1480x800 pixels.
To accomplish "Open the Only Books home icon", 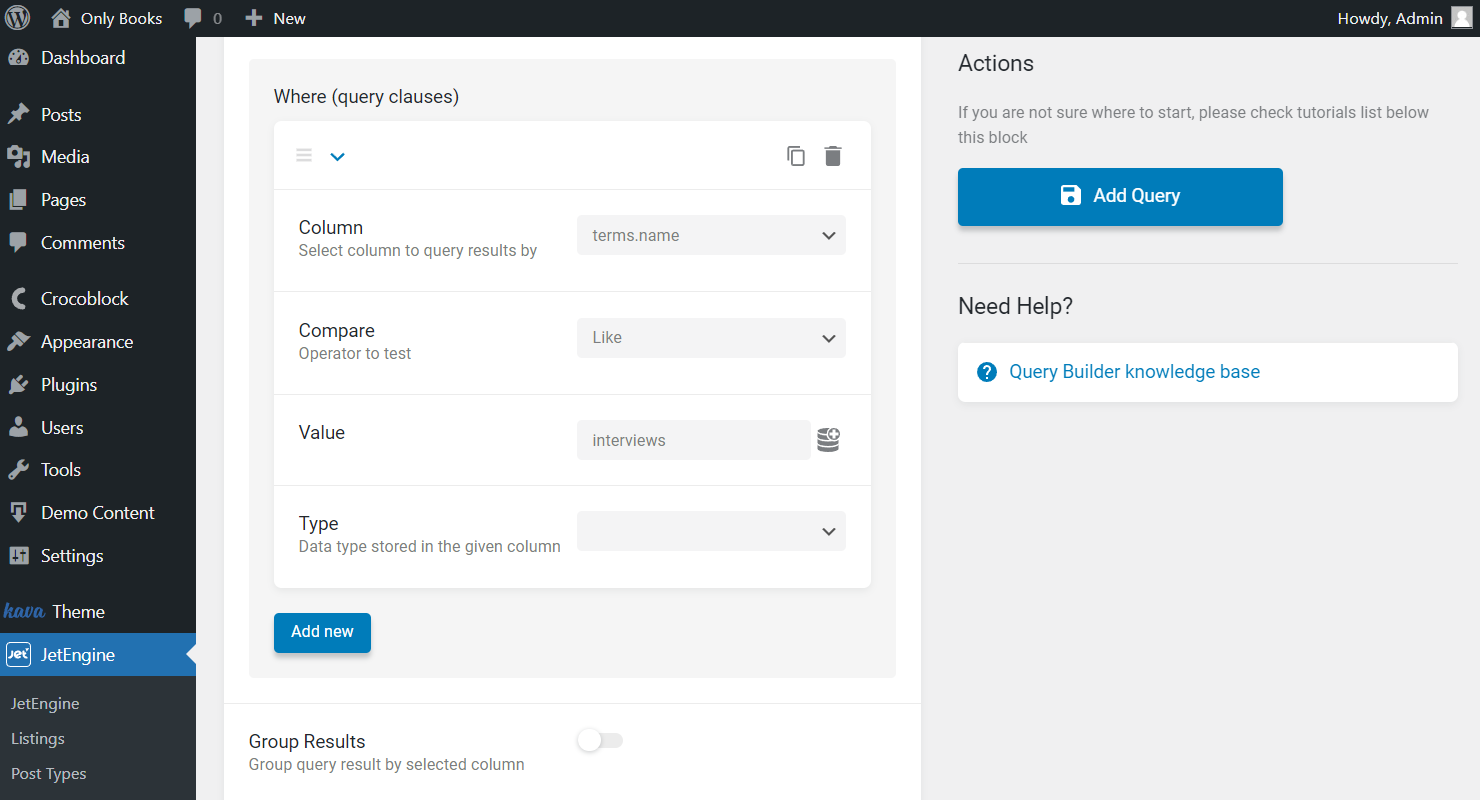I will click(x=61, y=18).
